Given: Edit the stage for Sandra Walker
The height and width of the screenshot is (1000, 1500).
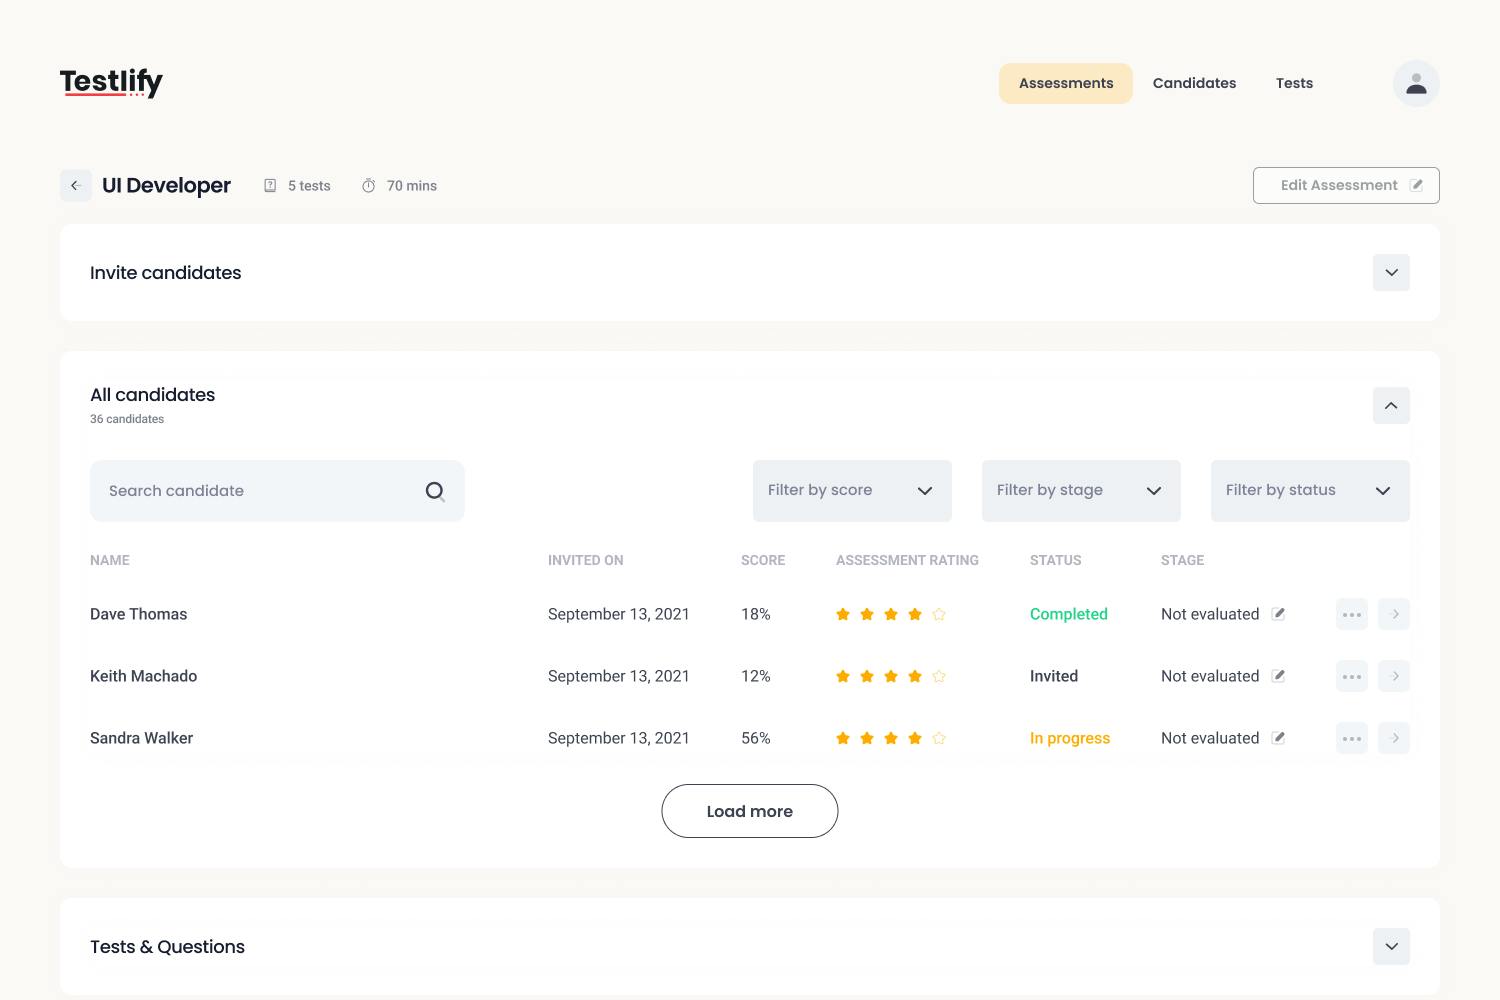Looking at the screenshot, I should tap(1279, 737).
